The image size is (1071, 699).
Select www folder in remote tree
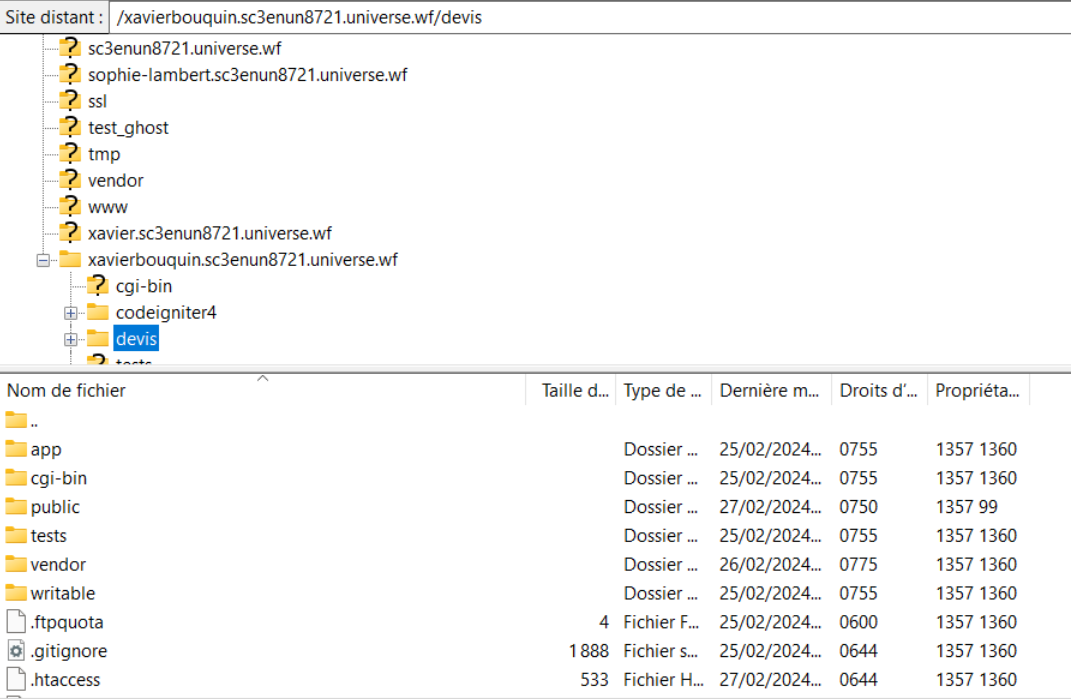[x=107, y=207]
